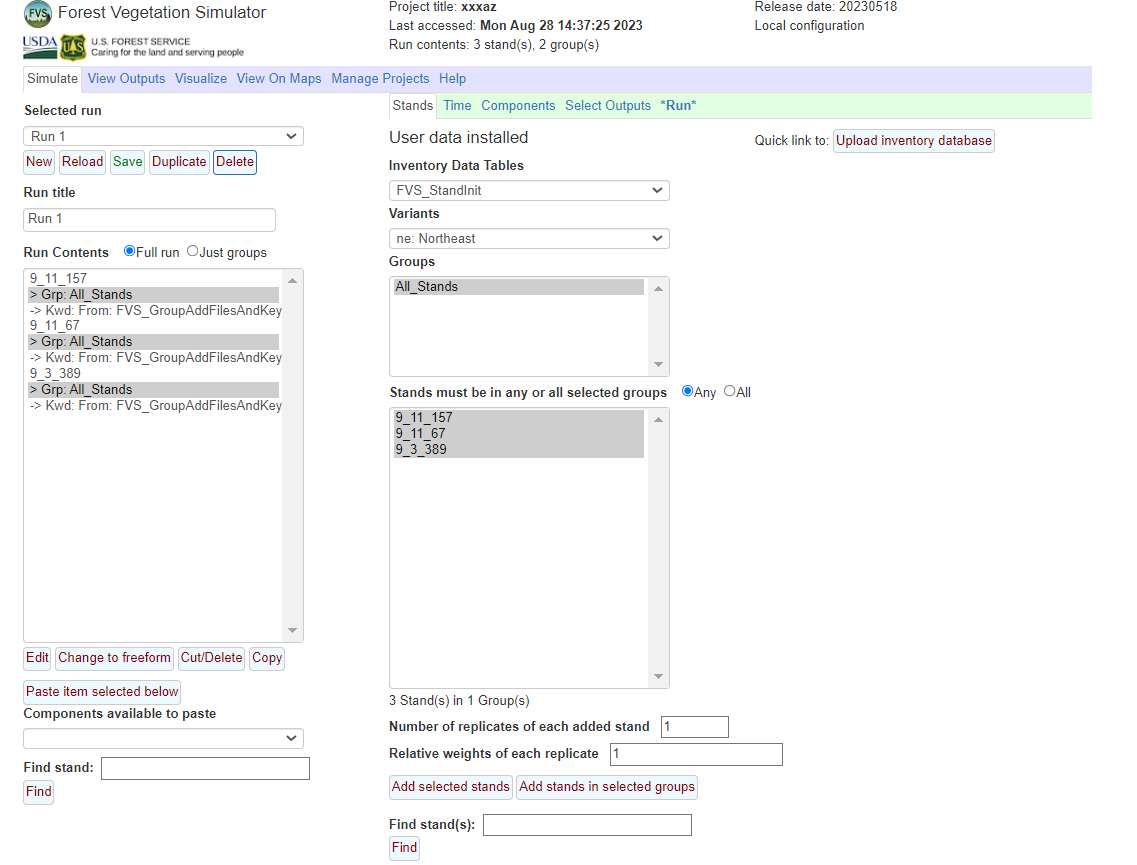Click stands list scroll-up arrow
The image size is (1137, 865).
point(658,420)
